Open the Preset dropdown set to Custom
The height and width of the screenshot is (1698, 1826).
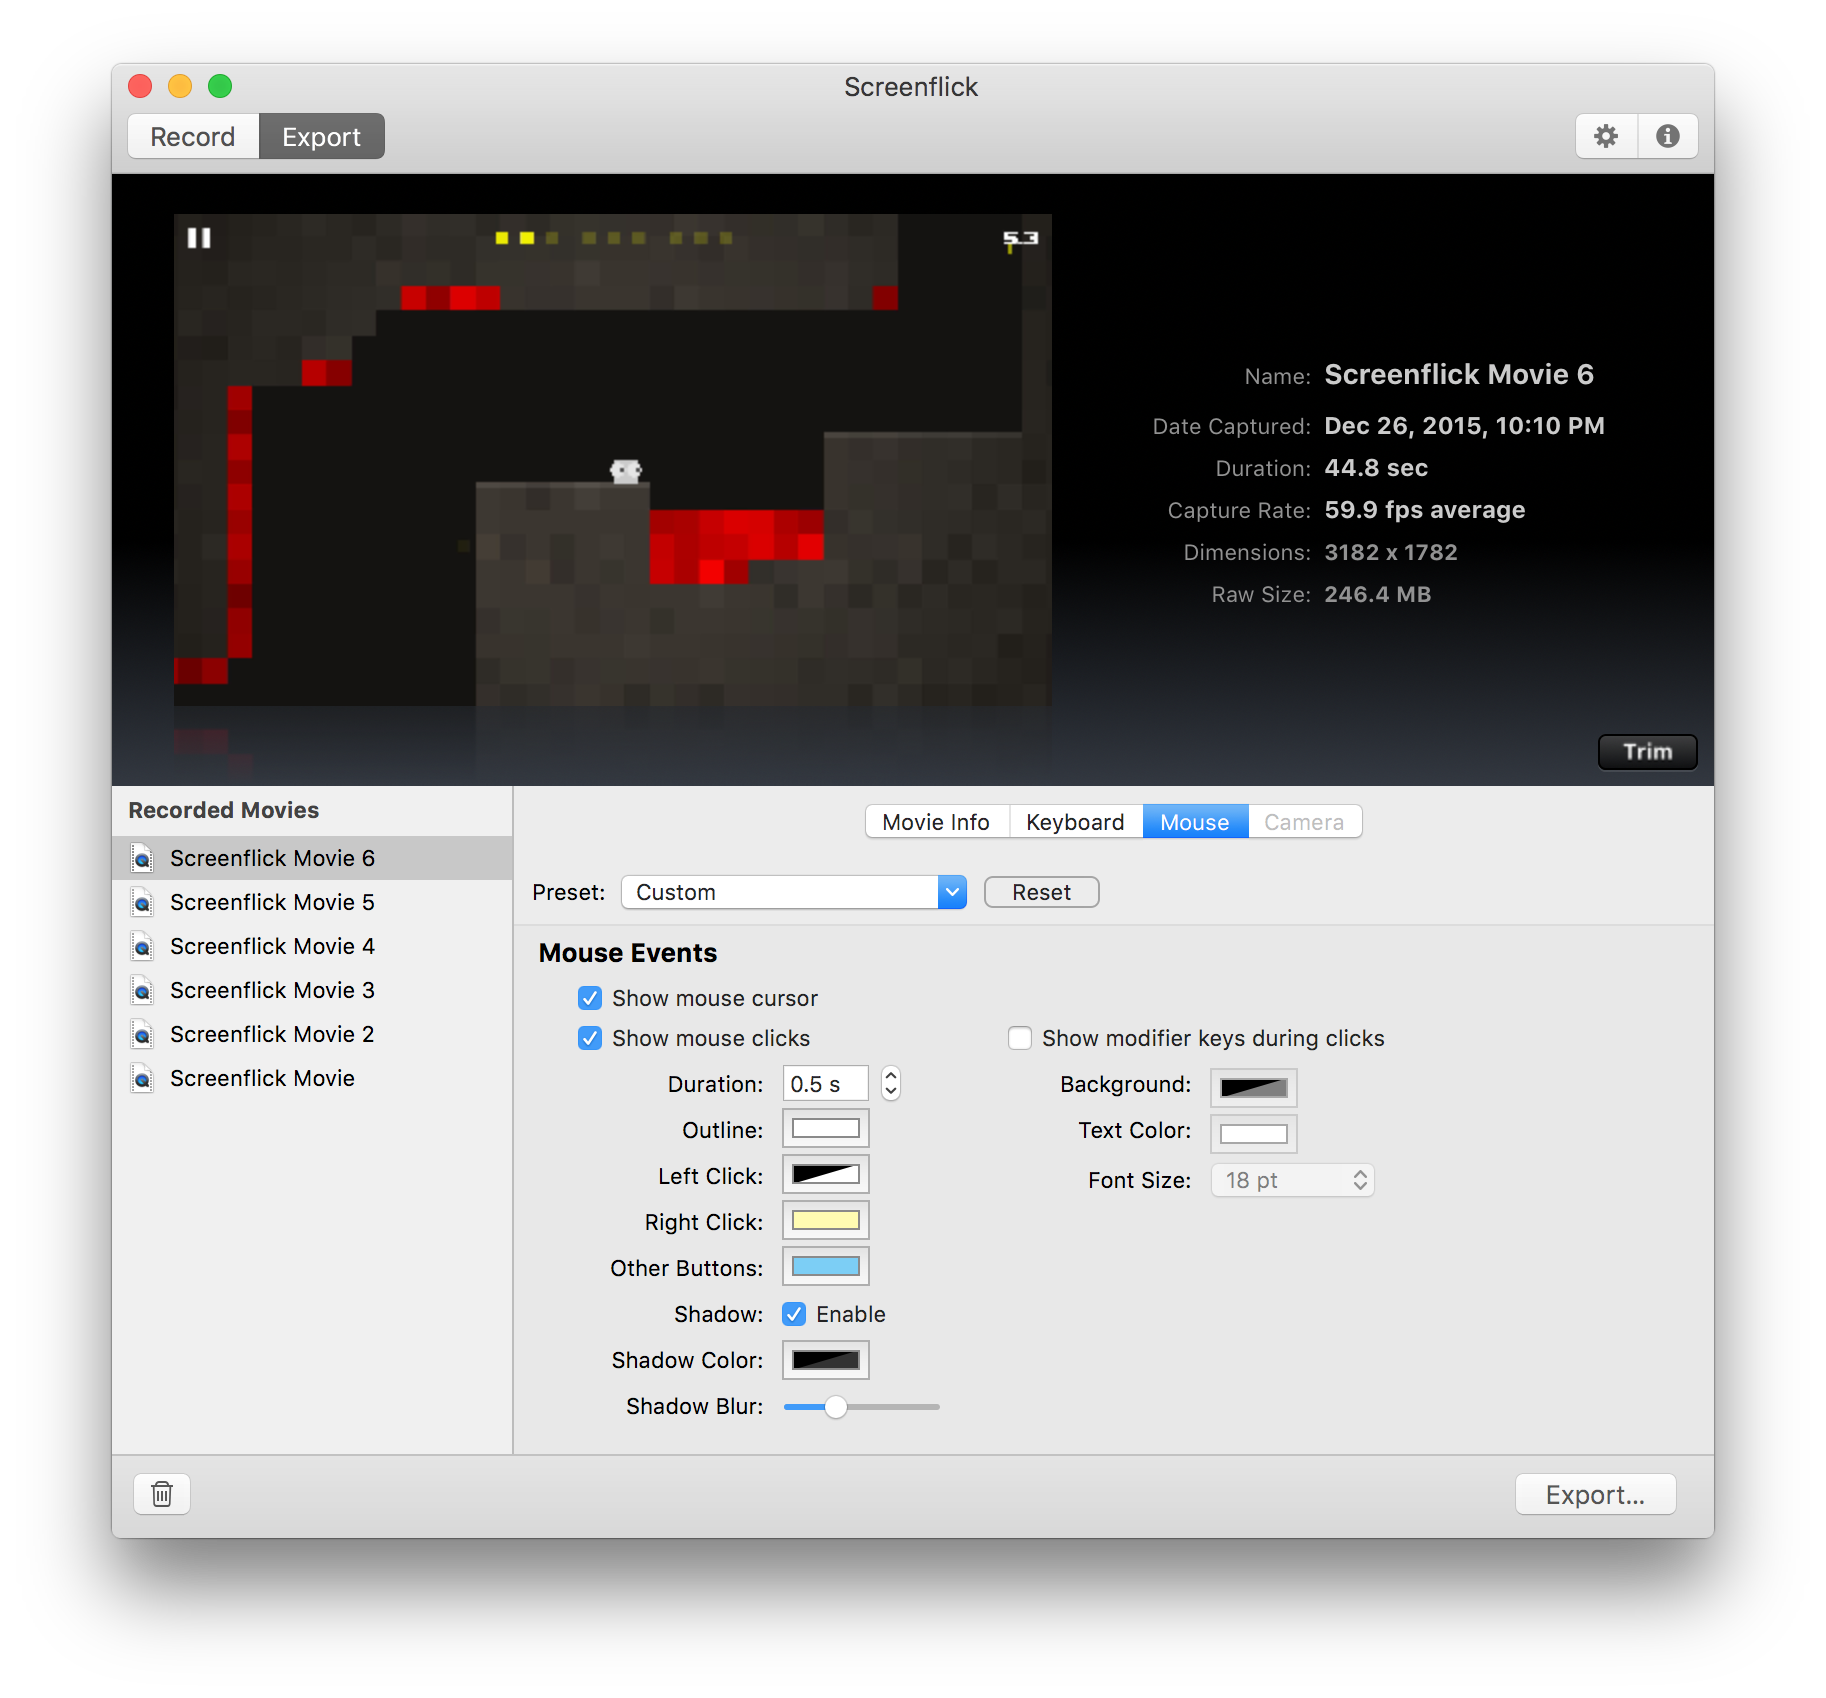(x=794, y=892)
